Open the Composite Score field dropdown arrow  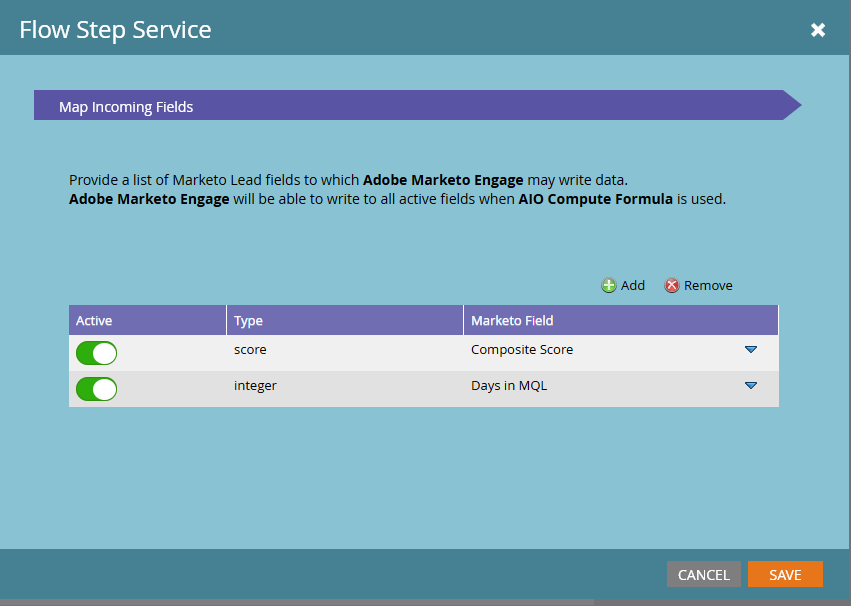point(751,350)
